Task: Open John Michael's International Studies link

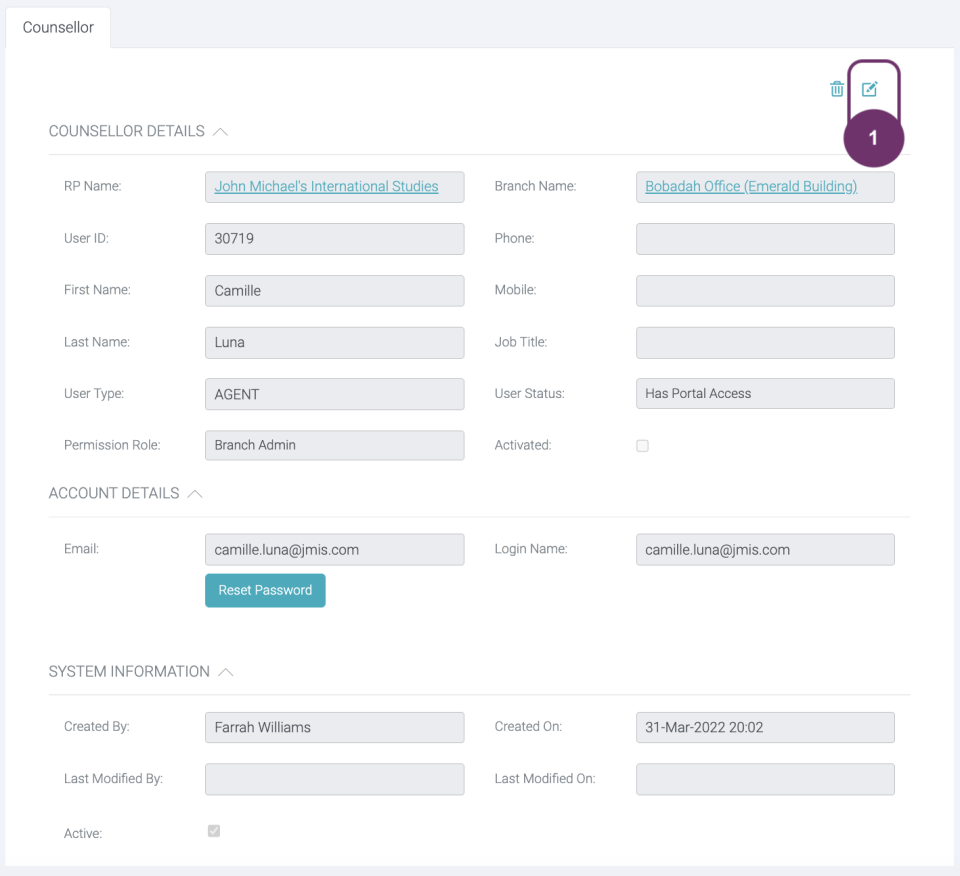Action: pos(326,186)
